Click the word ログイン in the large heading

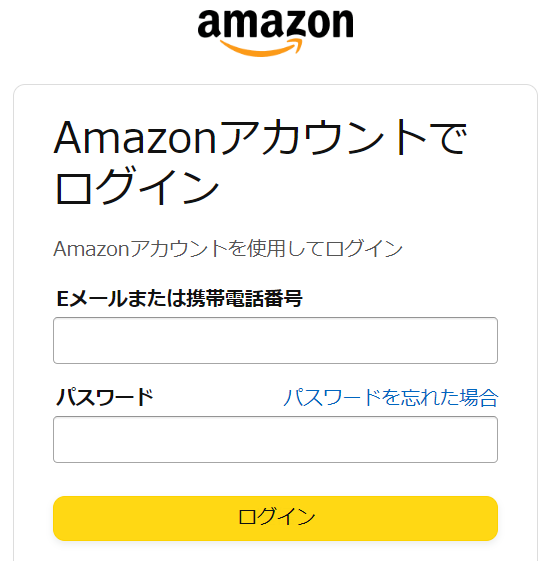(x=137, y=187)
